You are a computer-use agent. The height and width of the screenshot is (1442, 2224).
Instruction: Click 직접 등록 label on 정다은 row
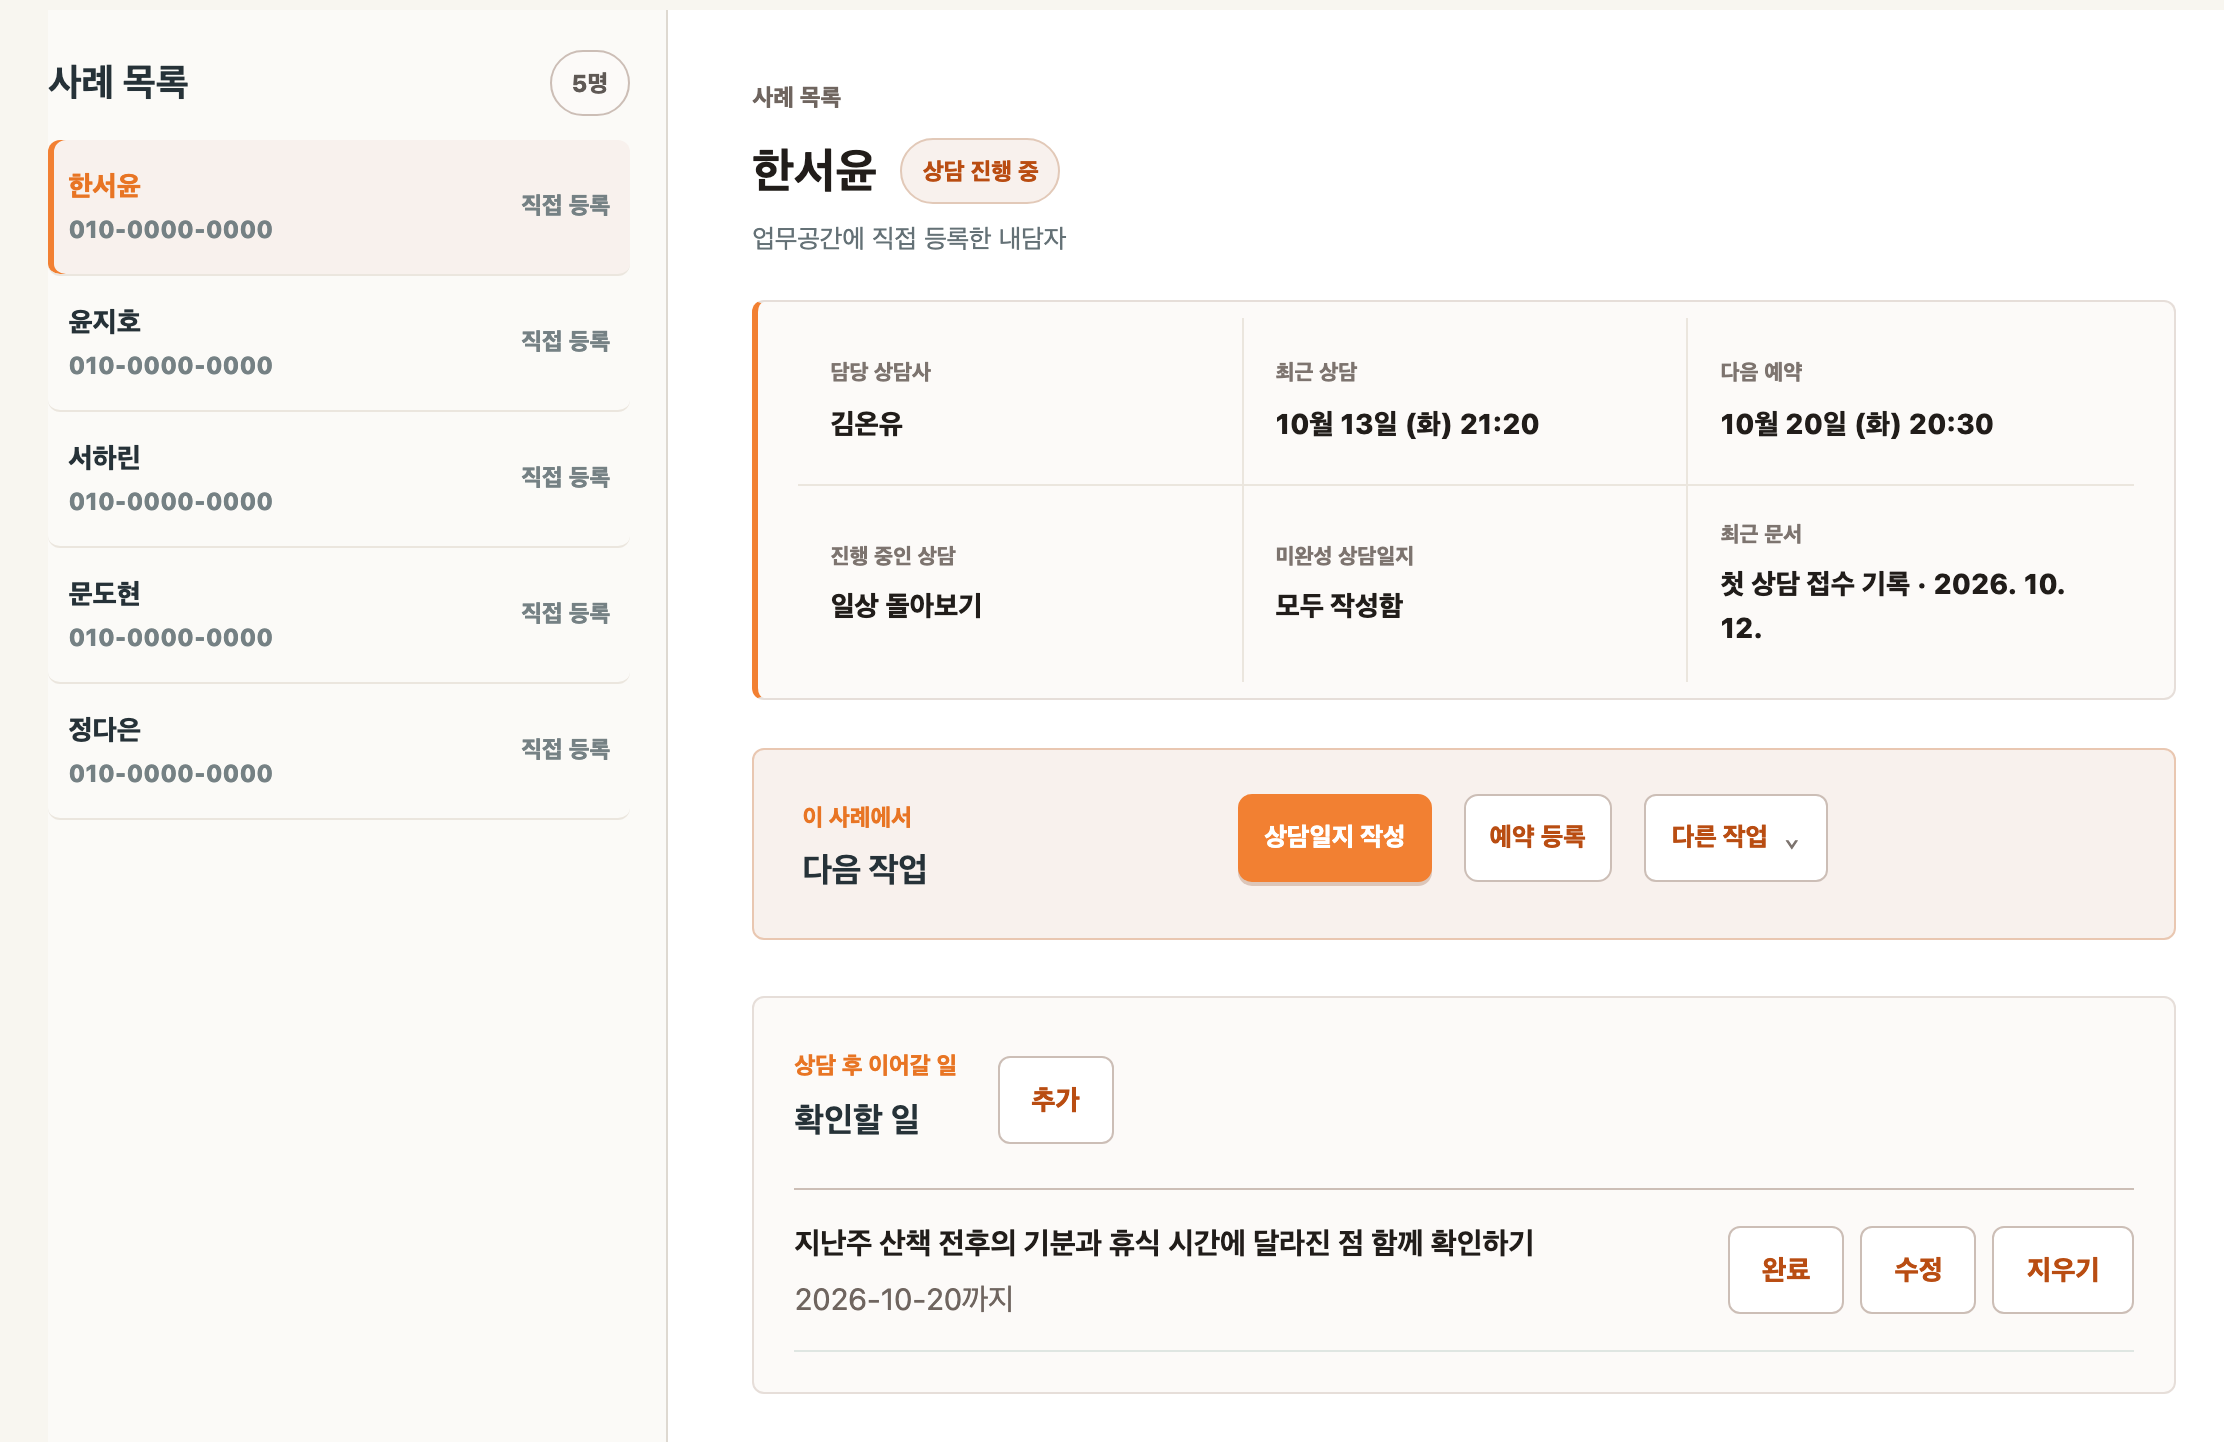565,749
